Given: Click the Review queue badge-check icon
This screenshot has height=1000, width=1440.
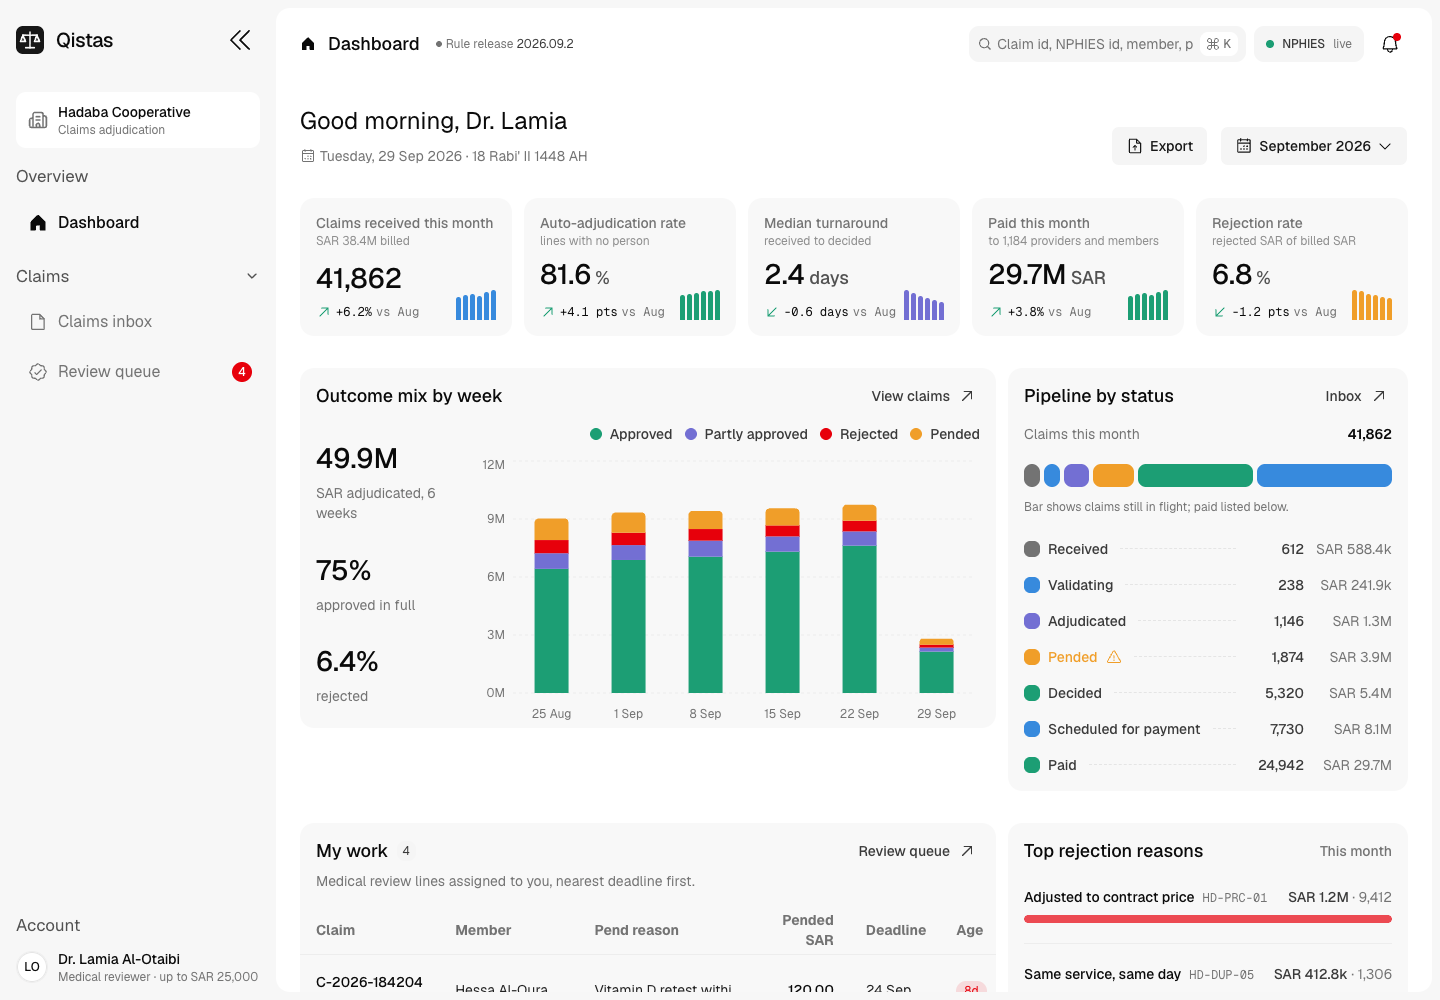Looking at the screenshot, I should click(38, 372).
